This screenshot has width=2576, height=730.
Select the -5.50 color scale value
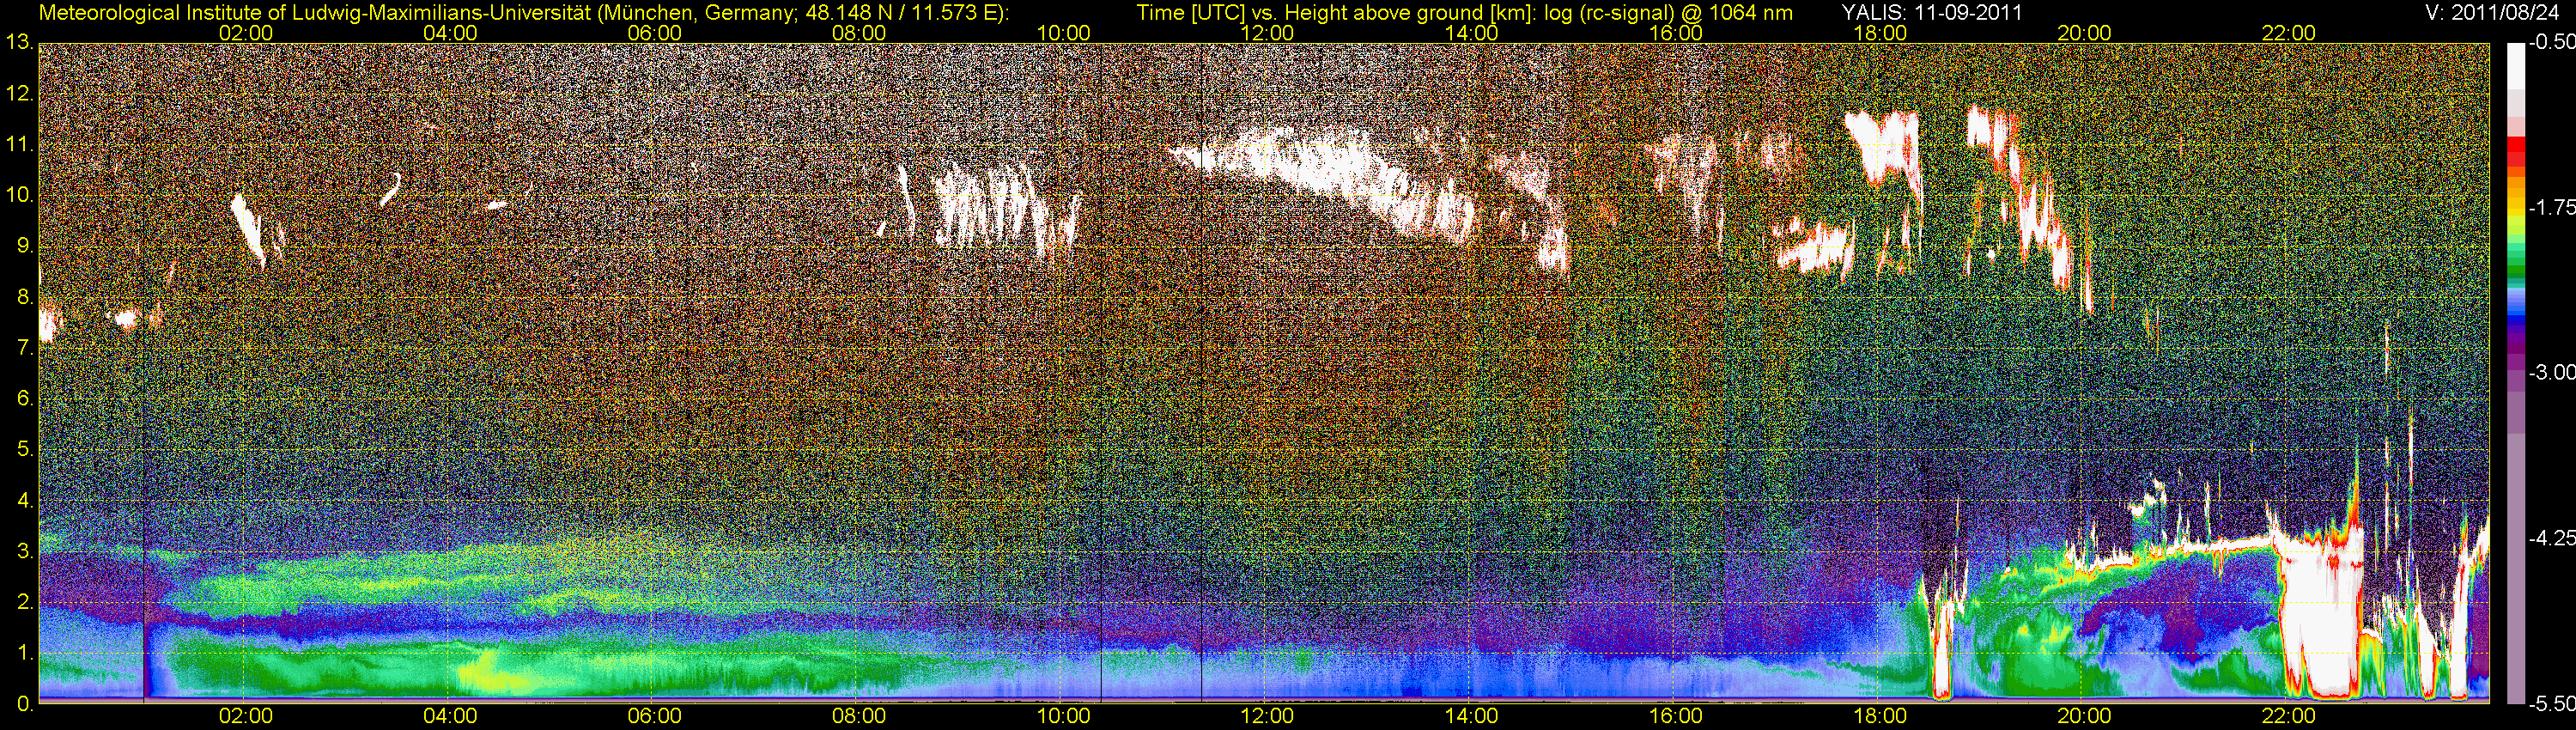[2550, 704]
